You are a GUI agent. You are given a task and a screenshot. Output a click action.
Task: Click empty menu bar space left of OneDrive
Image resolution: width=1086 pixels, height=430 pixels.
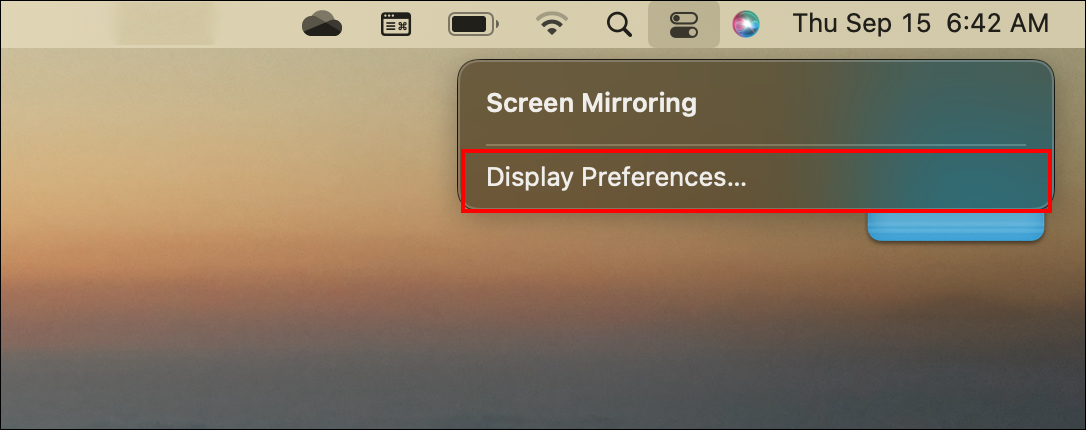[x=260, y=24]
